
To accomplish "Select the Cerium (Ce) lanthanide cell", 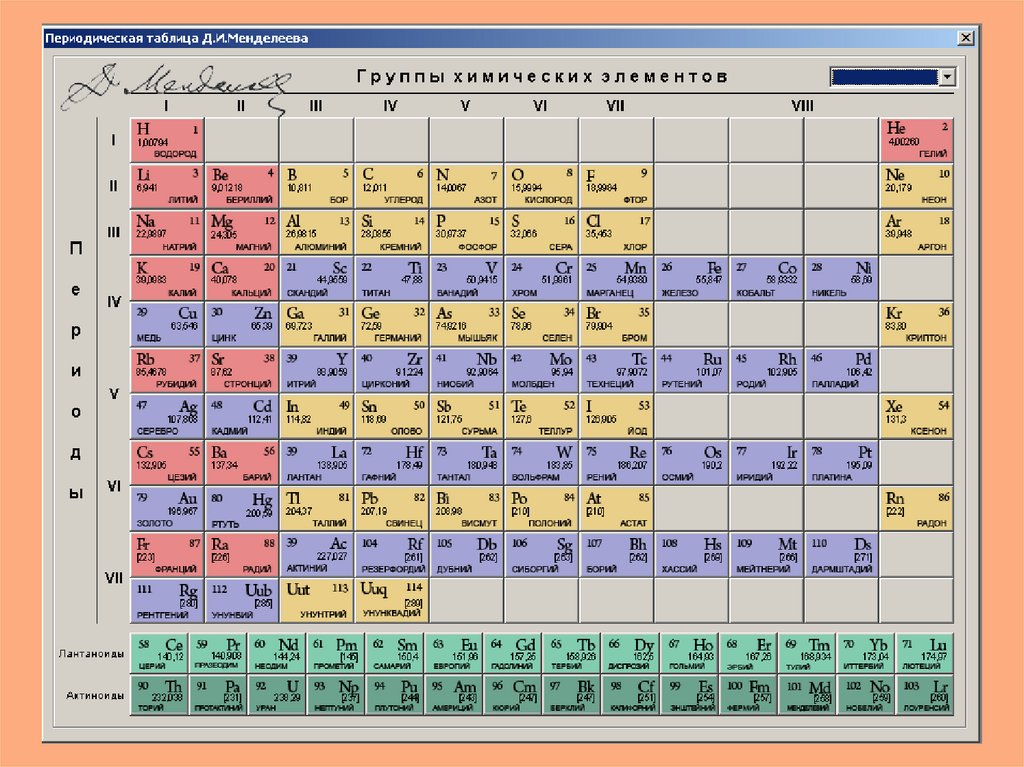I will click(x=159, y=652).
